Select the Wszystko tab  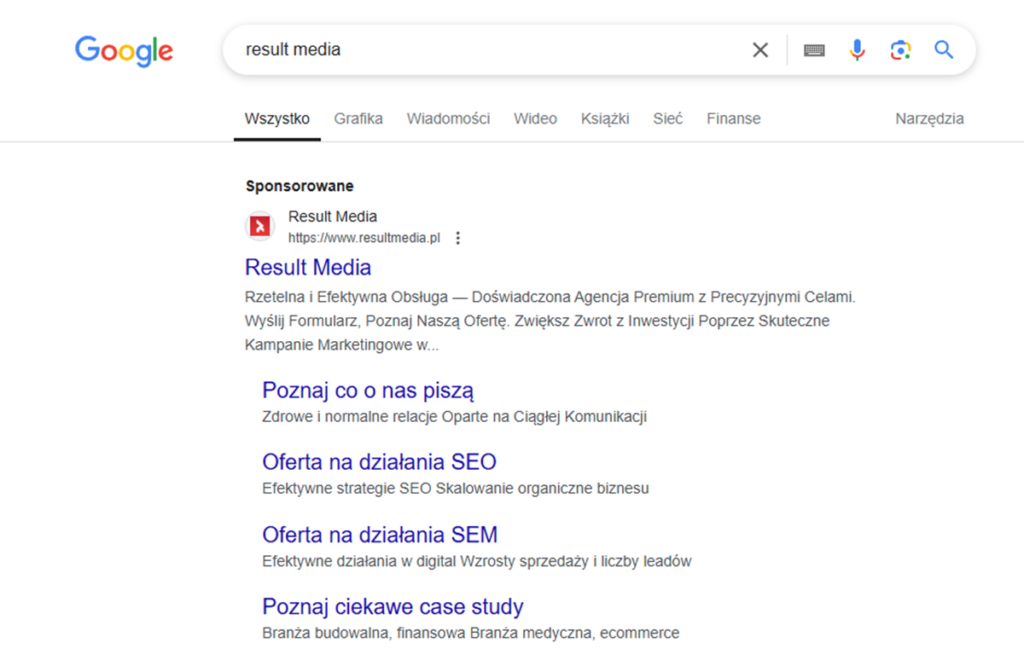tap(277, 119)
